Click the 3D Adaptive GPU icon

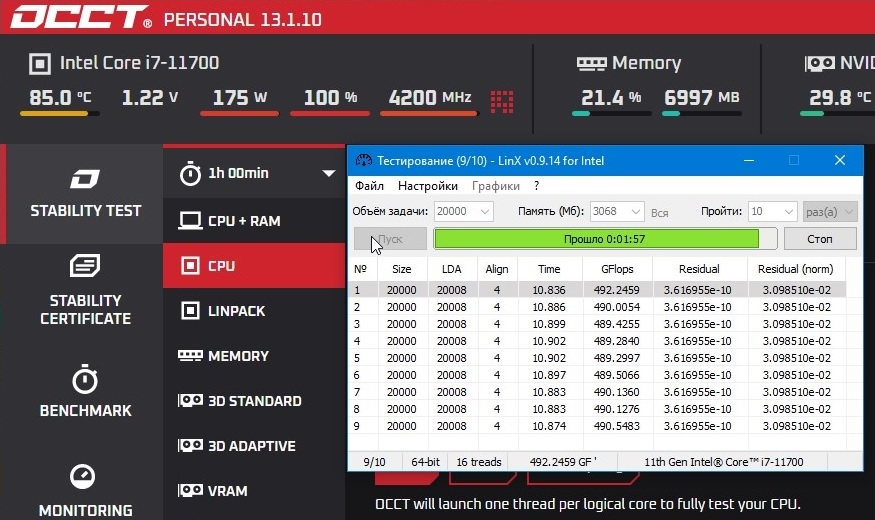190,445
